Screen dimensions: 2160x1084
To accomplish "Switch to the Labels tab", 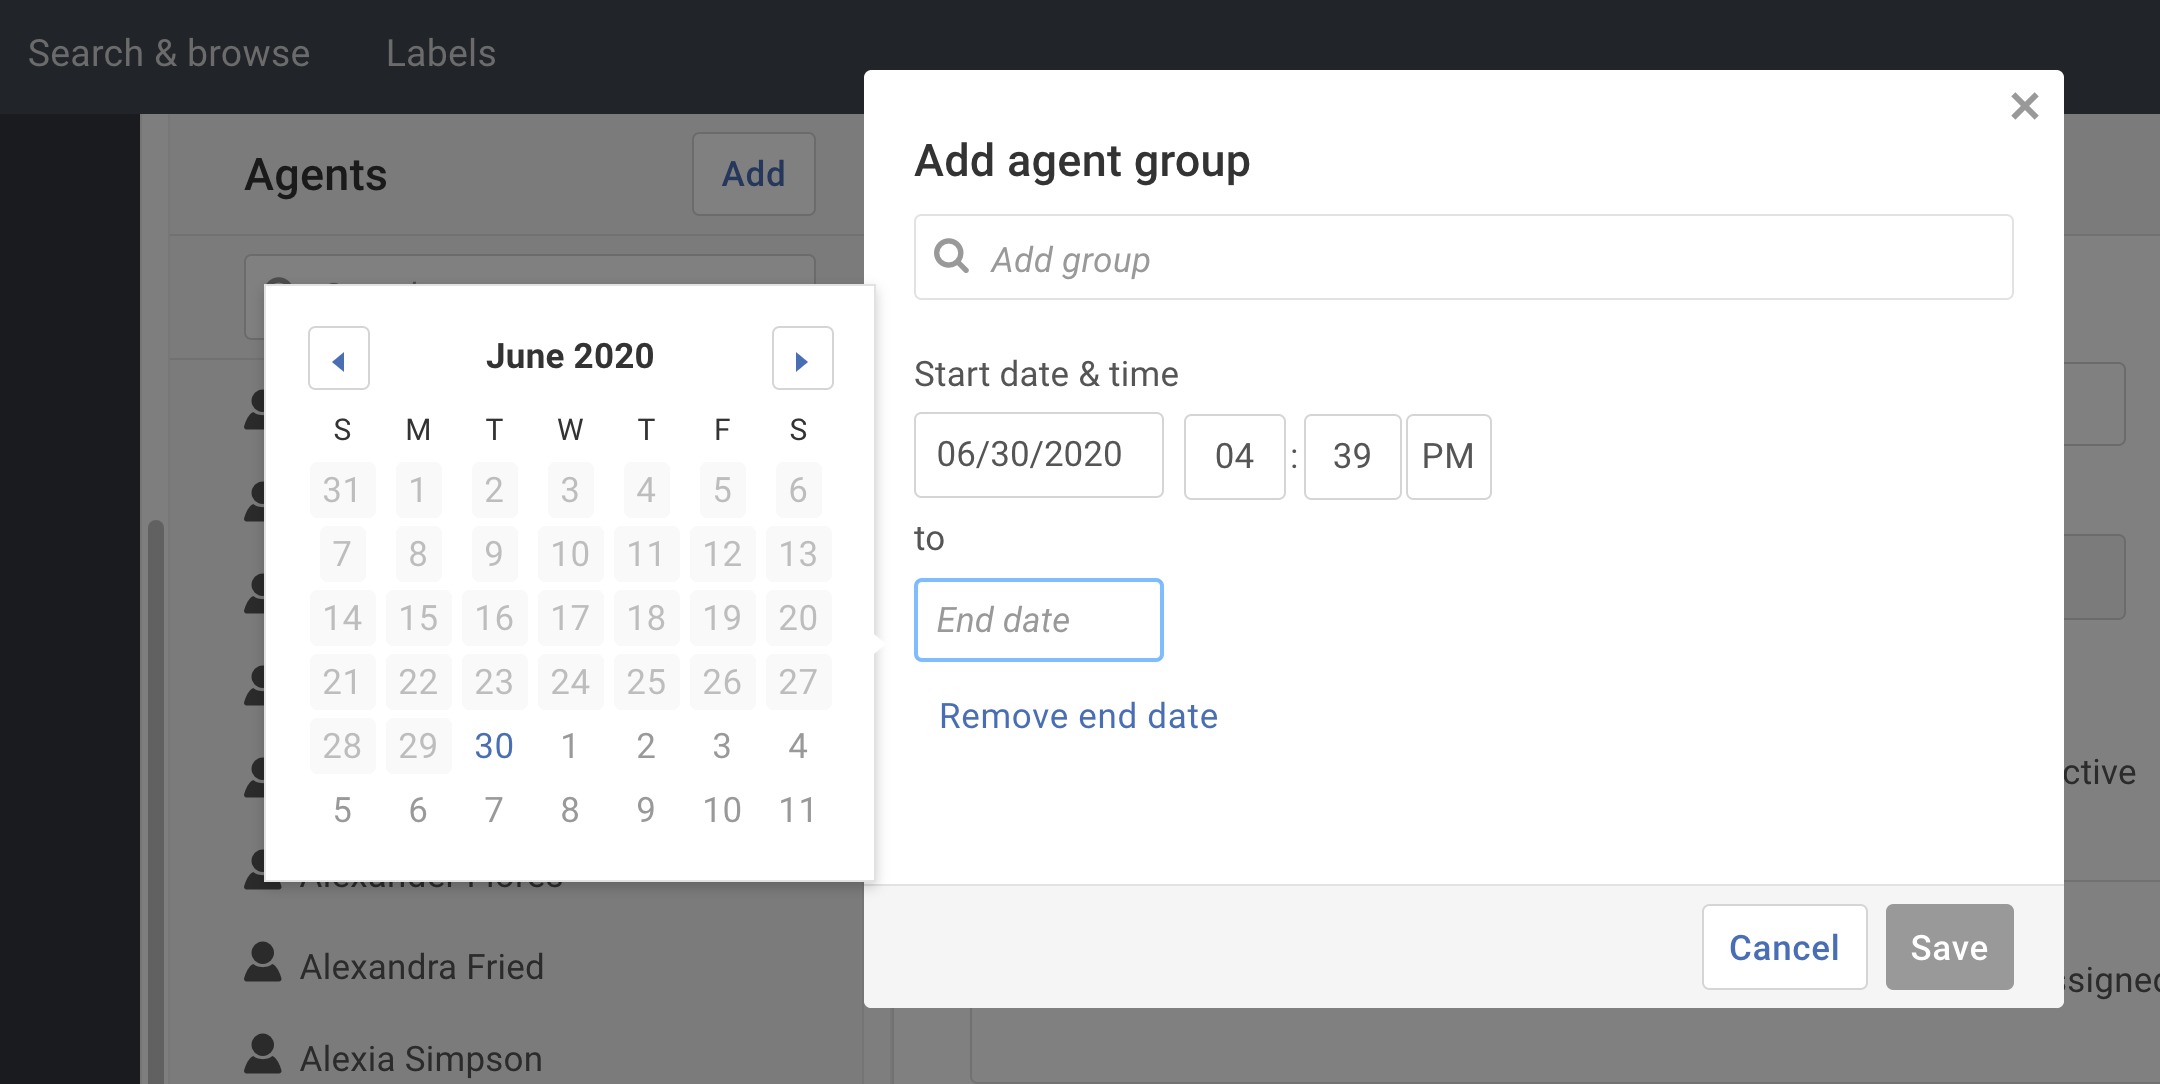I will (x=441, y=52).
